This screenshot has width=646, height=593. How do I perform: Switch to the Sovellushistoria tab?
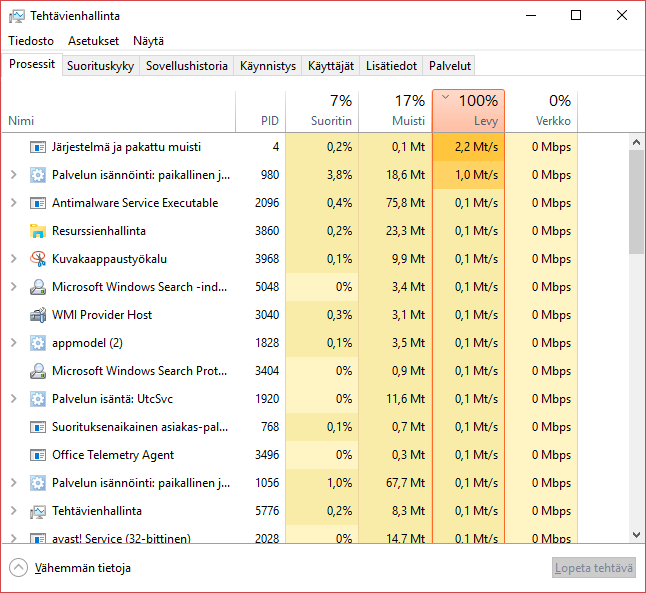coord(187,66)
